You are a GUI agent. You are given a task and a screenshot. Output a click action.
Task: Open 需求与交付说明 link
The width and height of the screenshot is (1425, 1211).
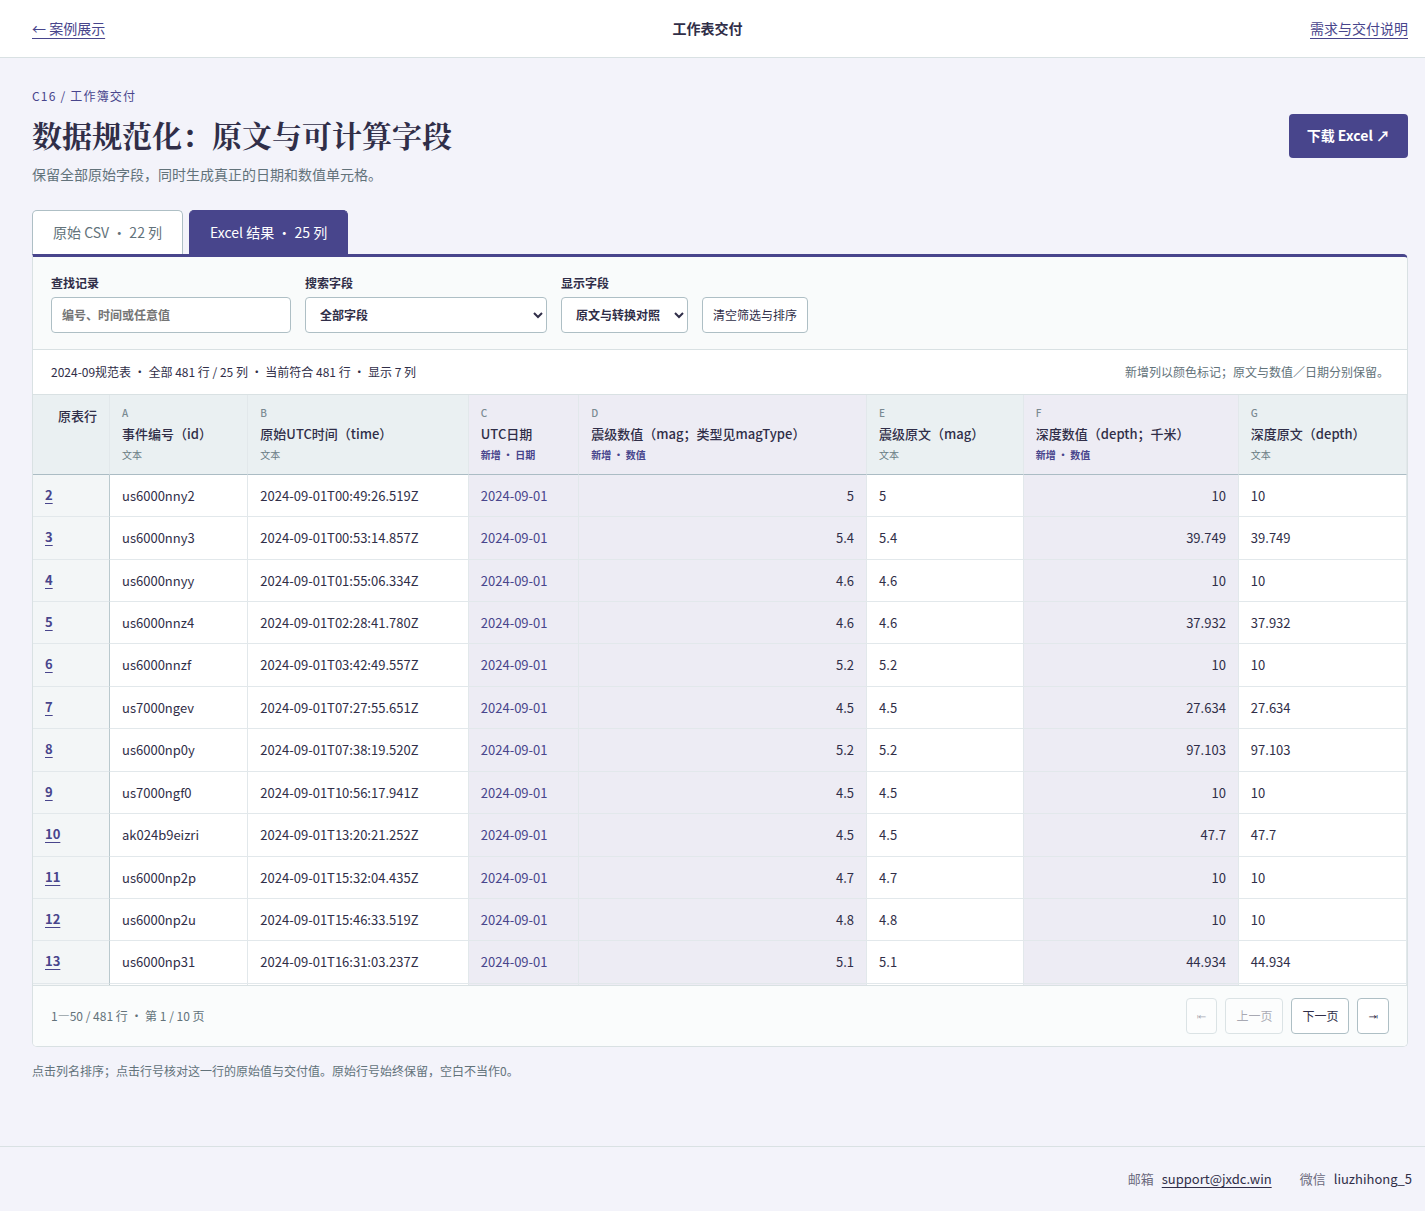point(1359,30)
